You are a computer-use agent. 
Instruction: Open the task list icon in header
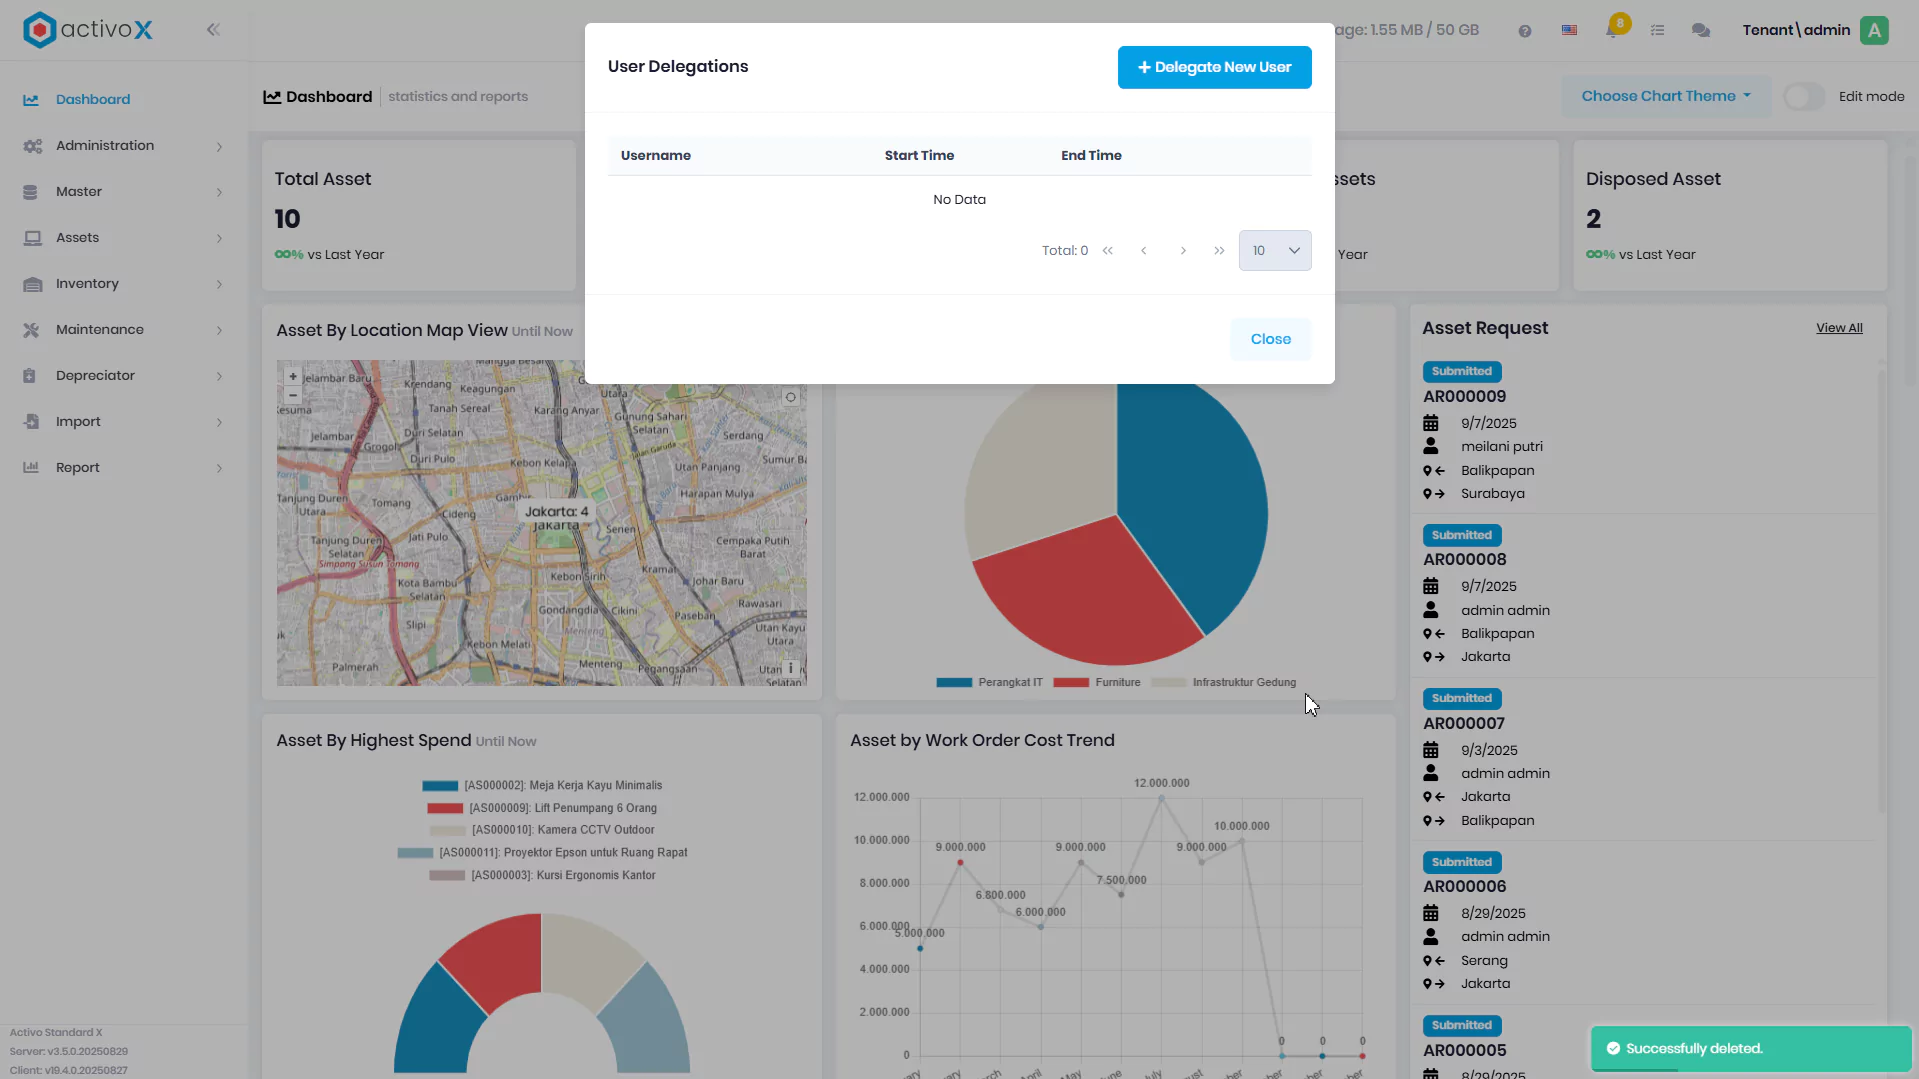[1657, 30]
